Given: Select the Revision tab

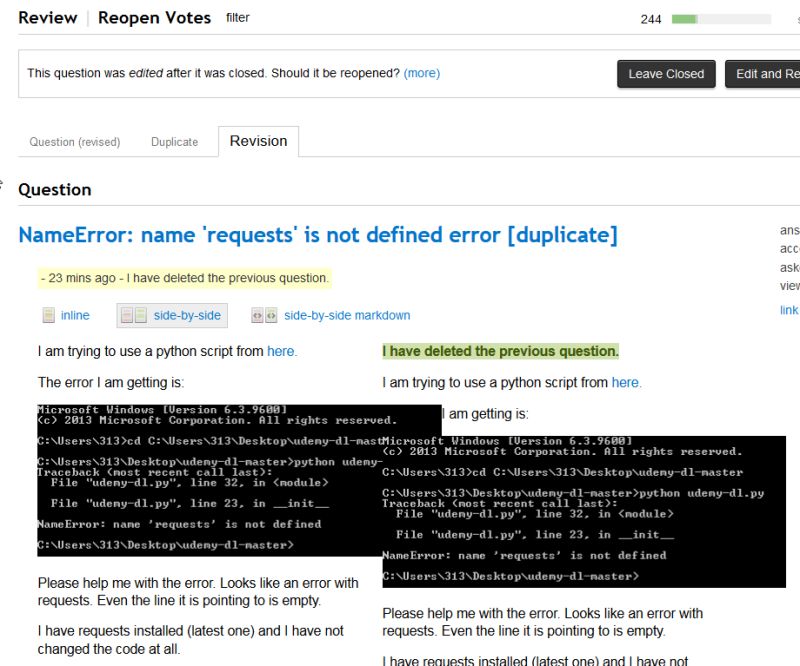Looking at the screenshot, I should [x=258, y=141].
